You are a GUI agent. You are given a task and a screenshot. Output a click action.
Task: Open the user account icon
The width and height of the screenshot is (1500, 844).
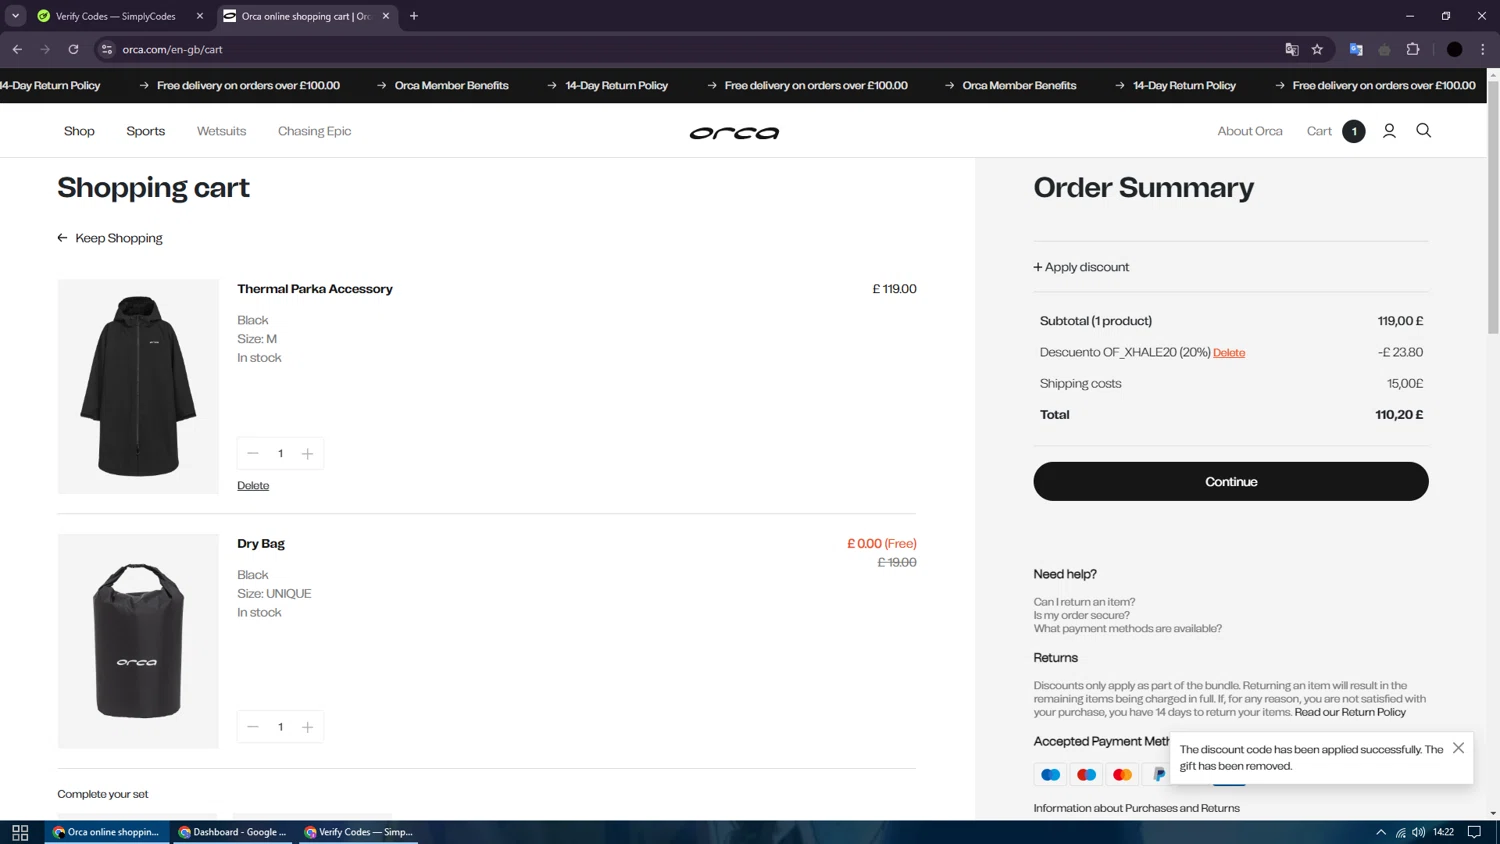[x=1389, y=131]
